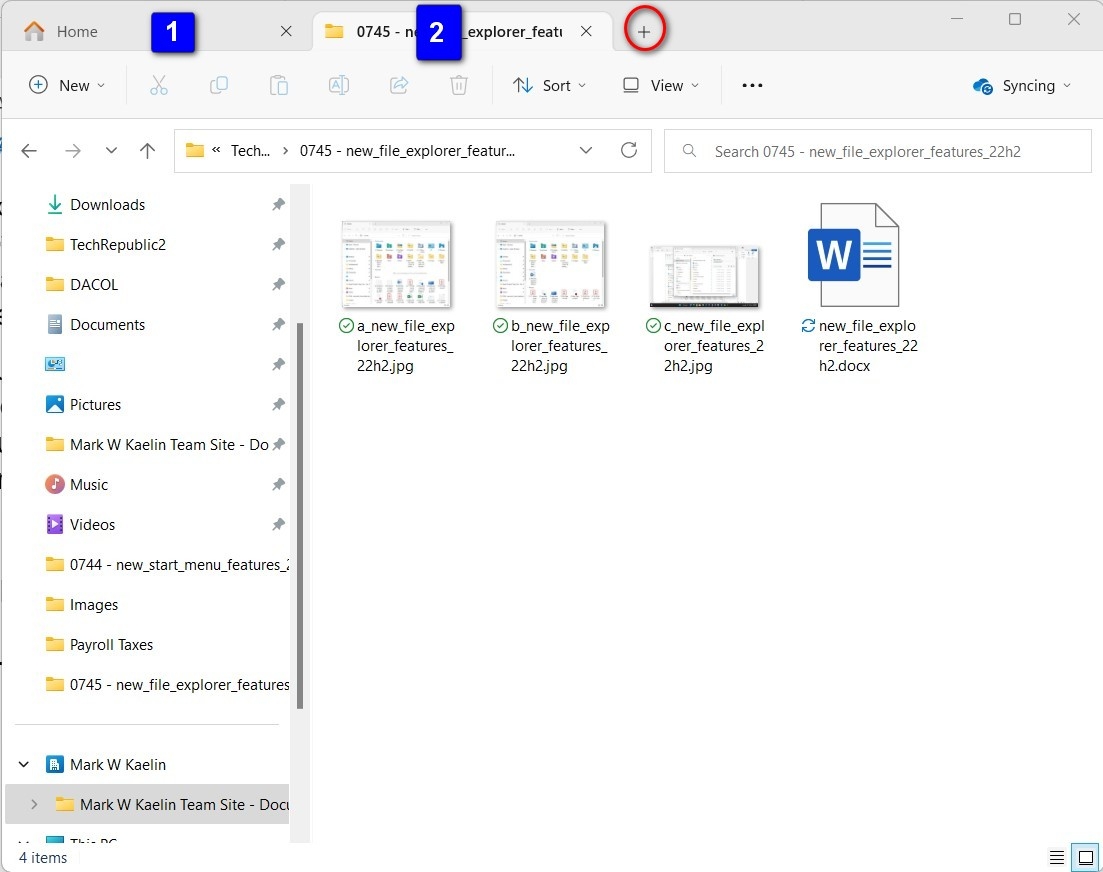Click into the search box
1103x872 pixels.
tap(877, 151)
